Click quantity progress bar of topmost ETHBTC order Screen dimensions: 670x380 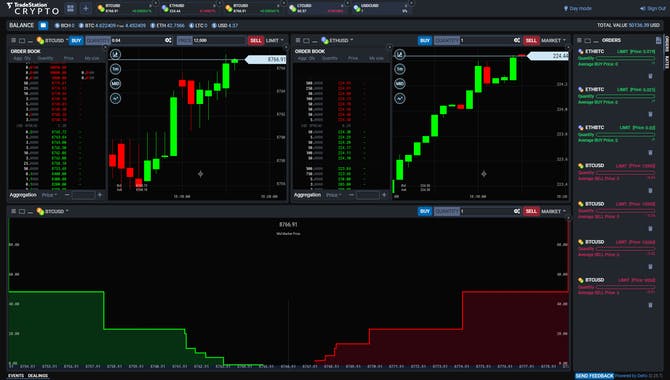click(625, 59)
